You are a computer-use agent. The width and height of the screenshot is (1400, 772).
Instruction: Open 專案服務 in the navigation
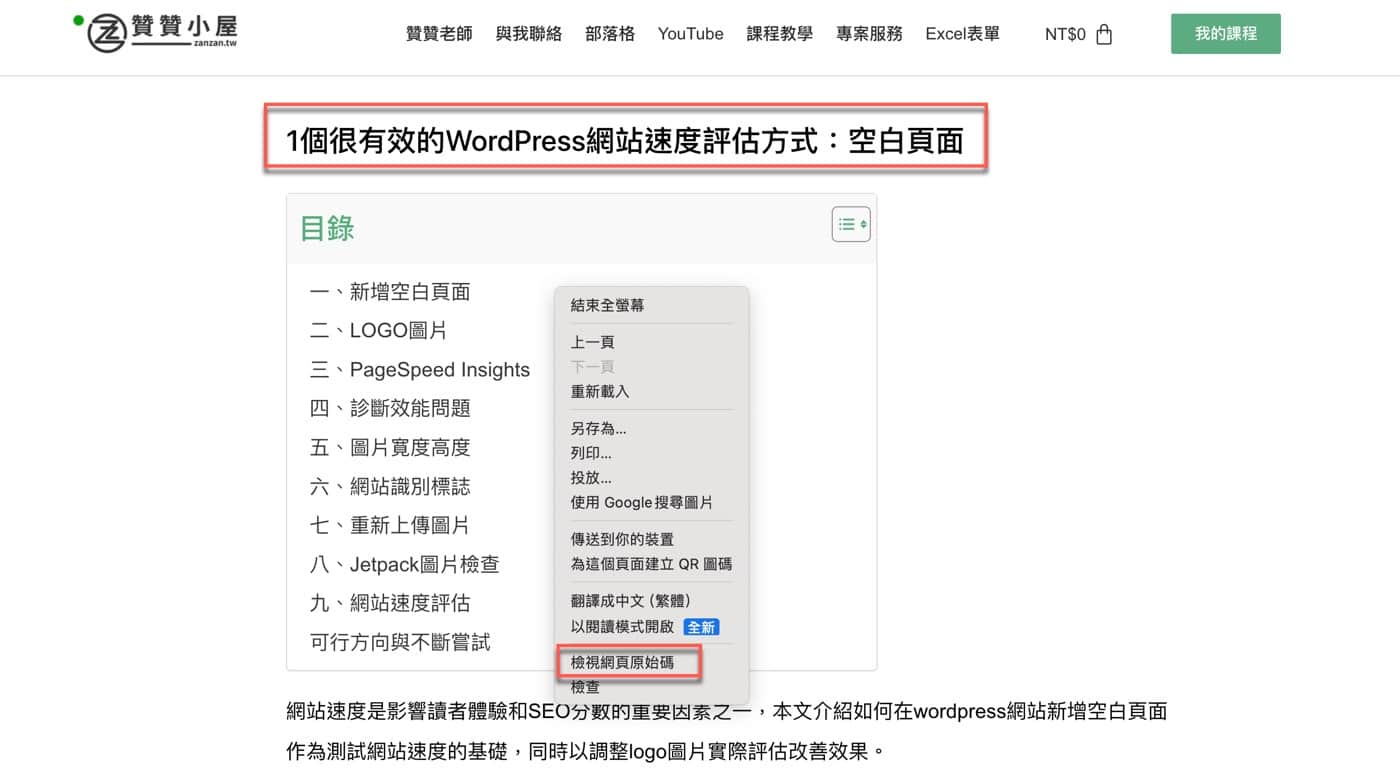[x=869, y=34]
